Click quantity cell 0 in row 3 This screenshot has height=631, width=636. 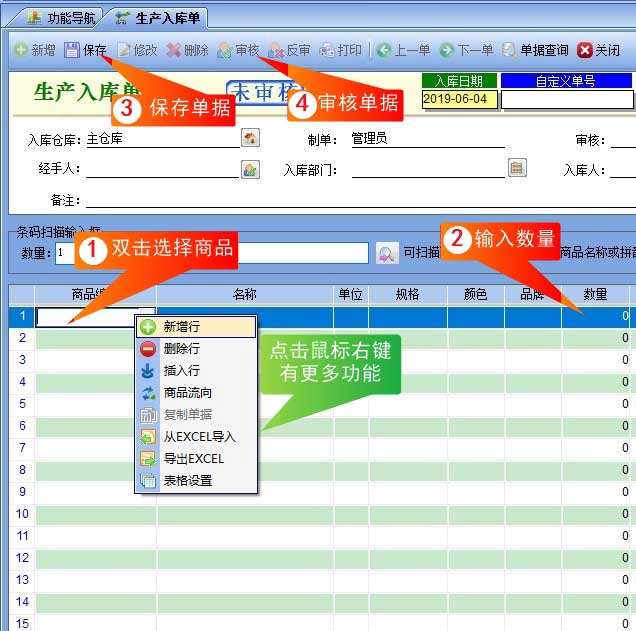595,360
